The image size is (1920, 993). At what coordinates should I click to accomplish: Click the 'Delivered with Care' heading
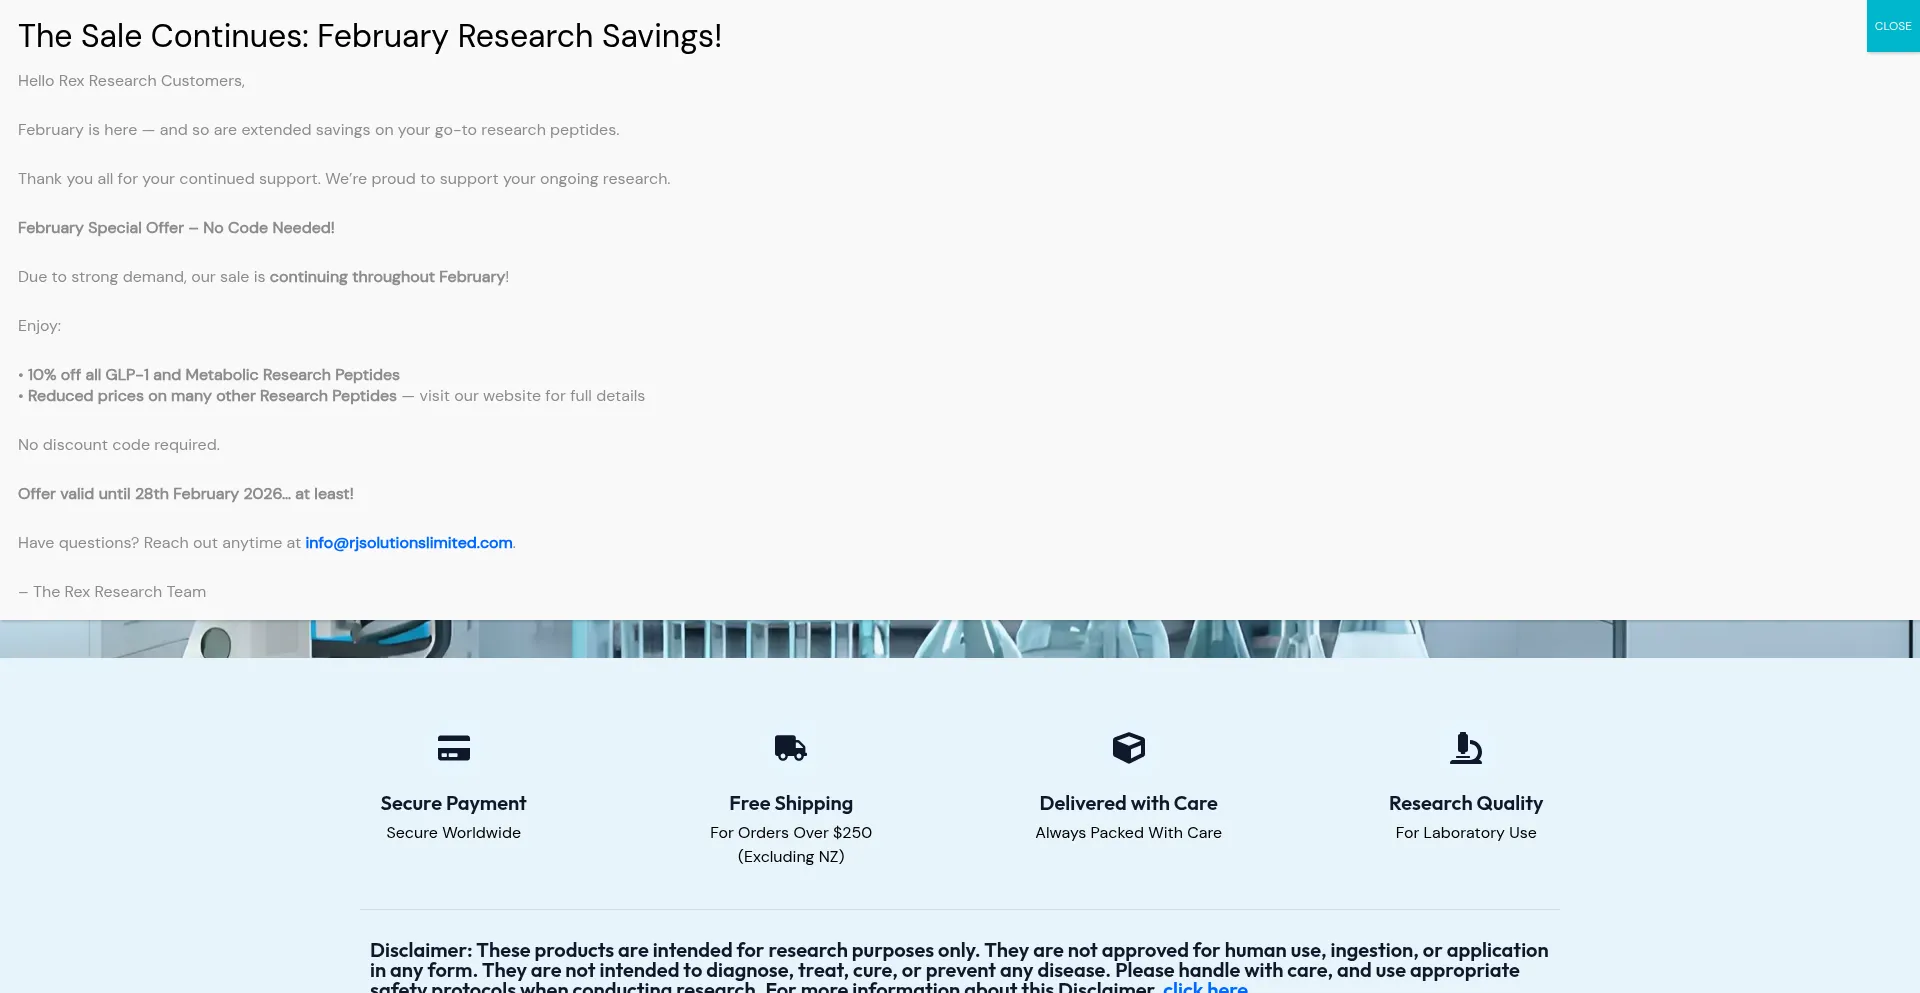(x=1128, y=803)
